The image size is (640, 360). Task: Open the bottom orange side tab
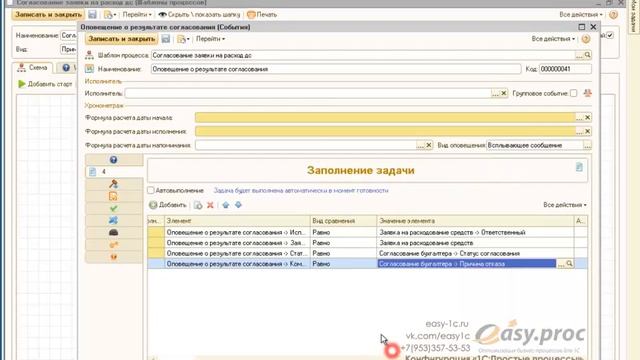pos(114,257)
